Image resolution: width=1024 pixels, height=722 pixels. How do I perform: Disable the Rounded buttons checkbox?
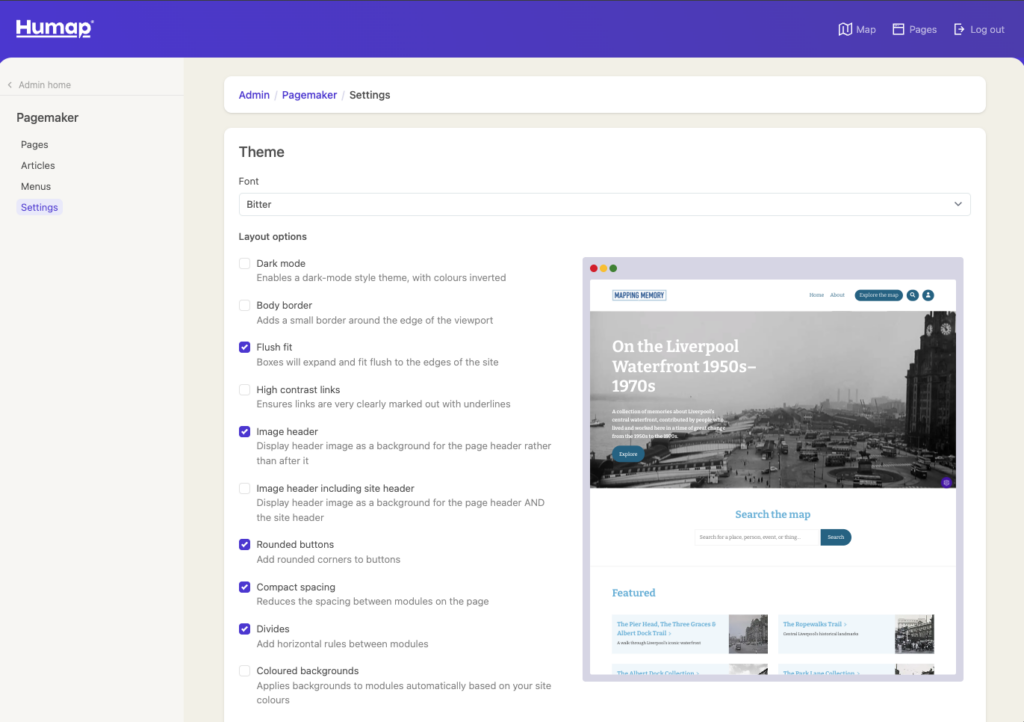pos(245,545)
